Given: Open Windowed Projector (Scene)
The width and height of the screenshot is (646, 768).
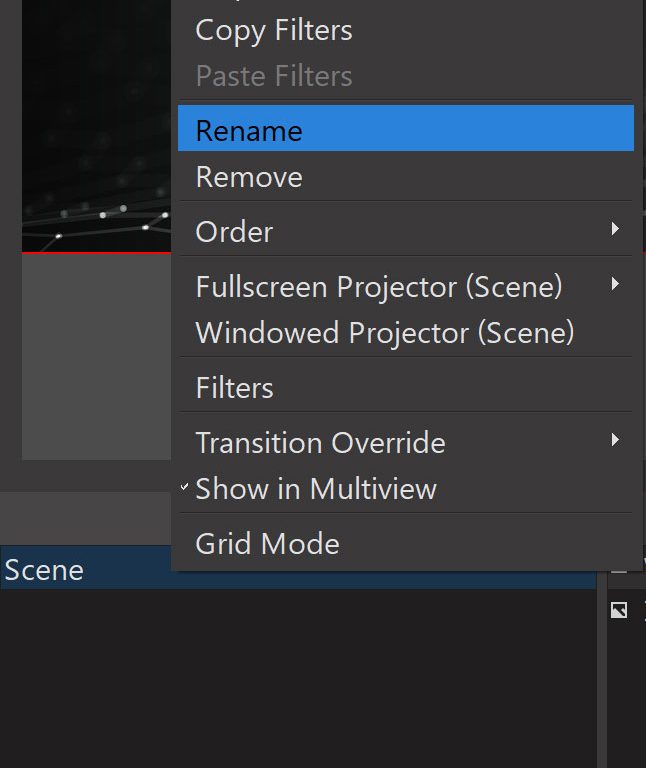Looking at the screenshot, I should (x=385, y=332).
